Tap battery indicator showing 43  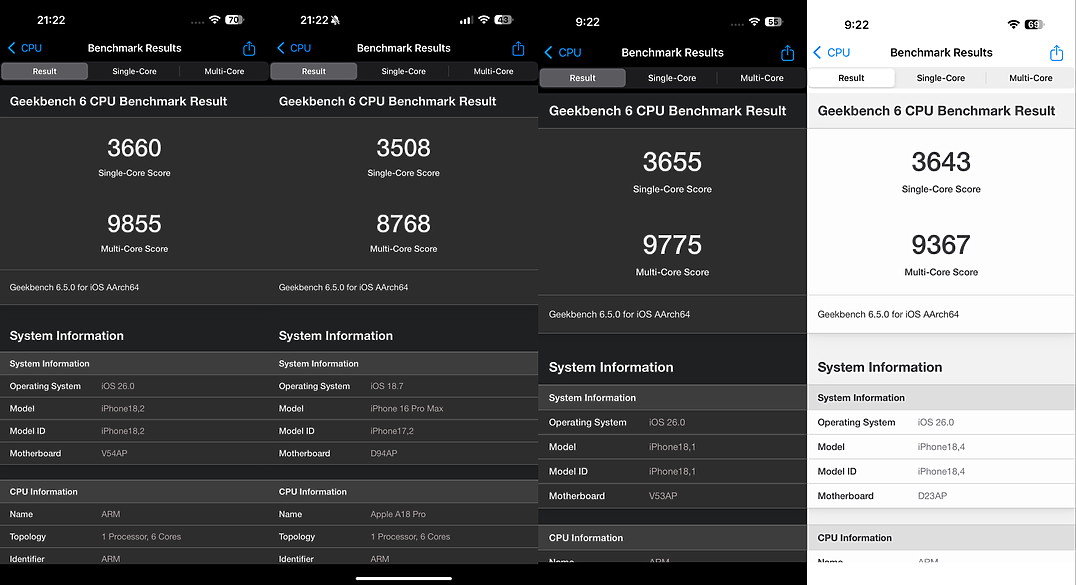pyautogui.click(x=504, y=20)
